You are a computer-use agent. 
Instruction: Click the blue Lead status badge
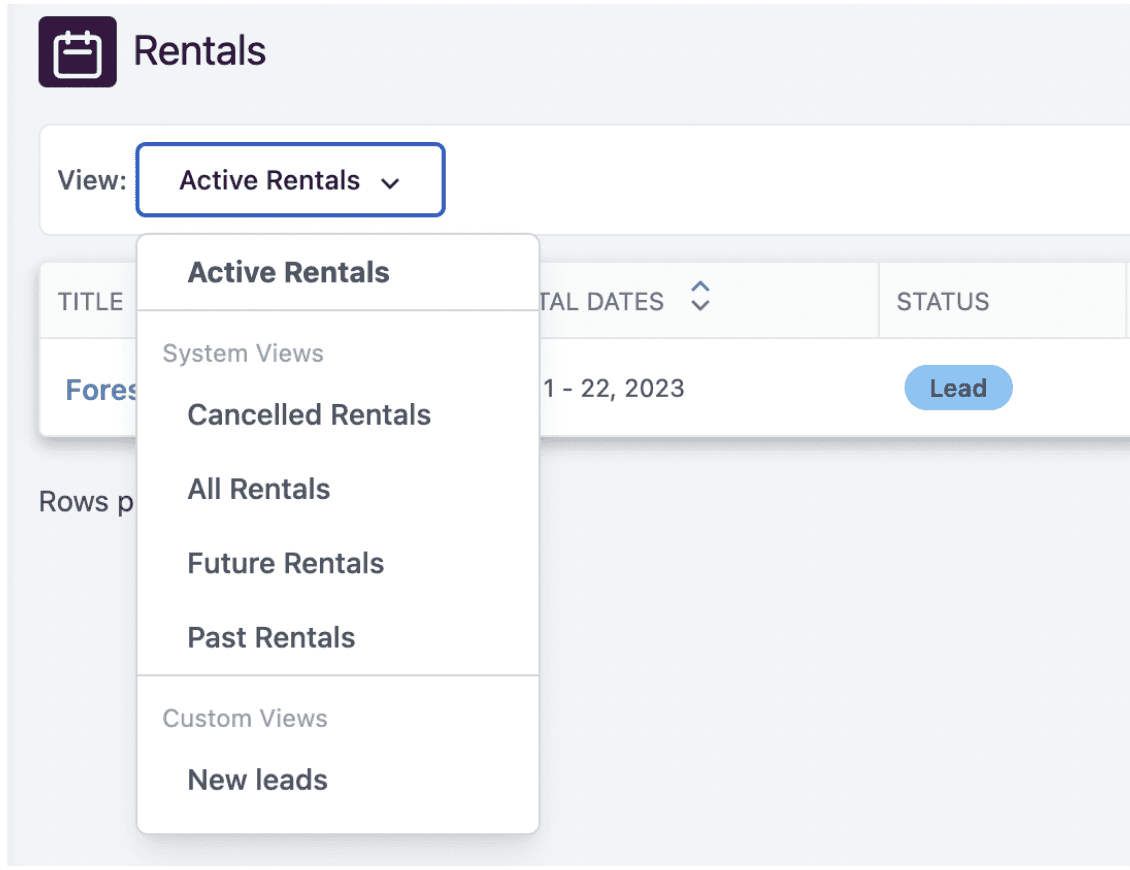point(958,388)
